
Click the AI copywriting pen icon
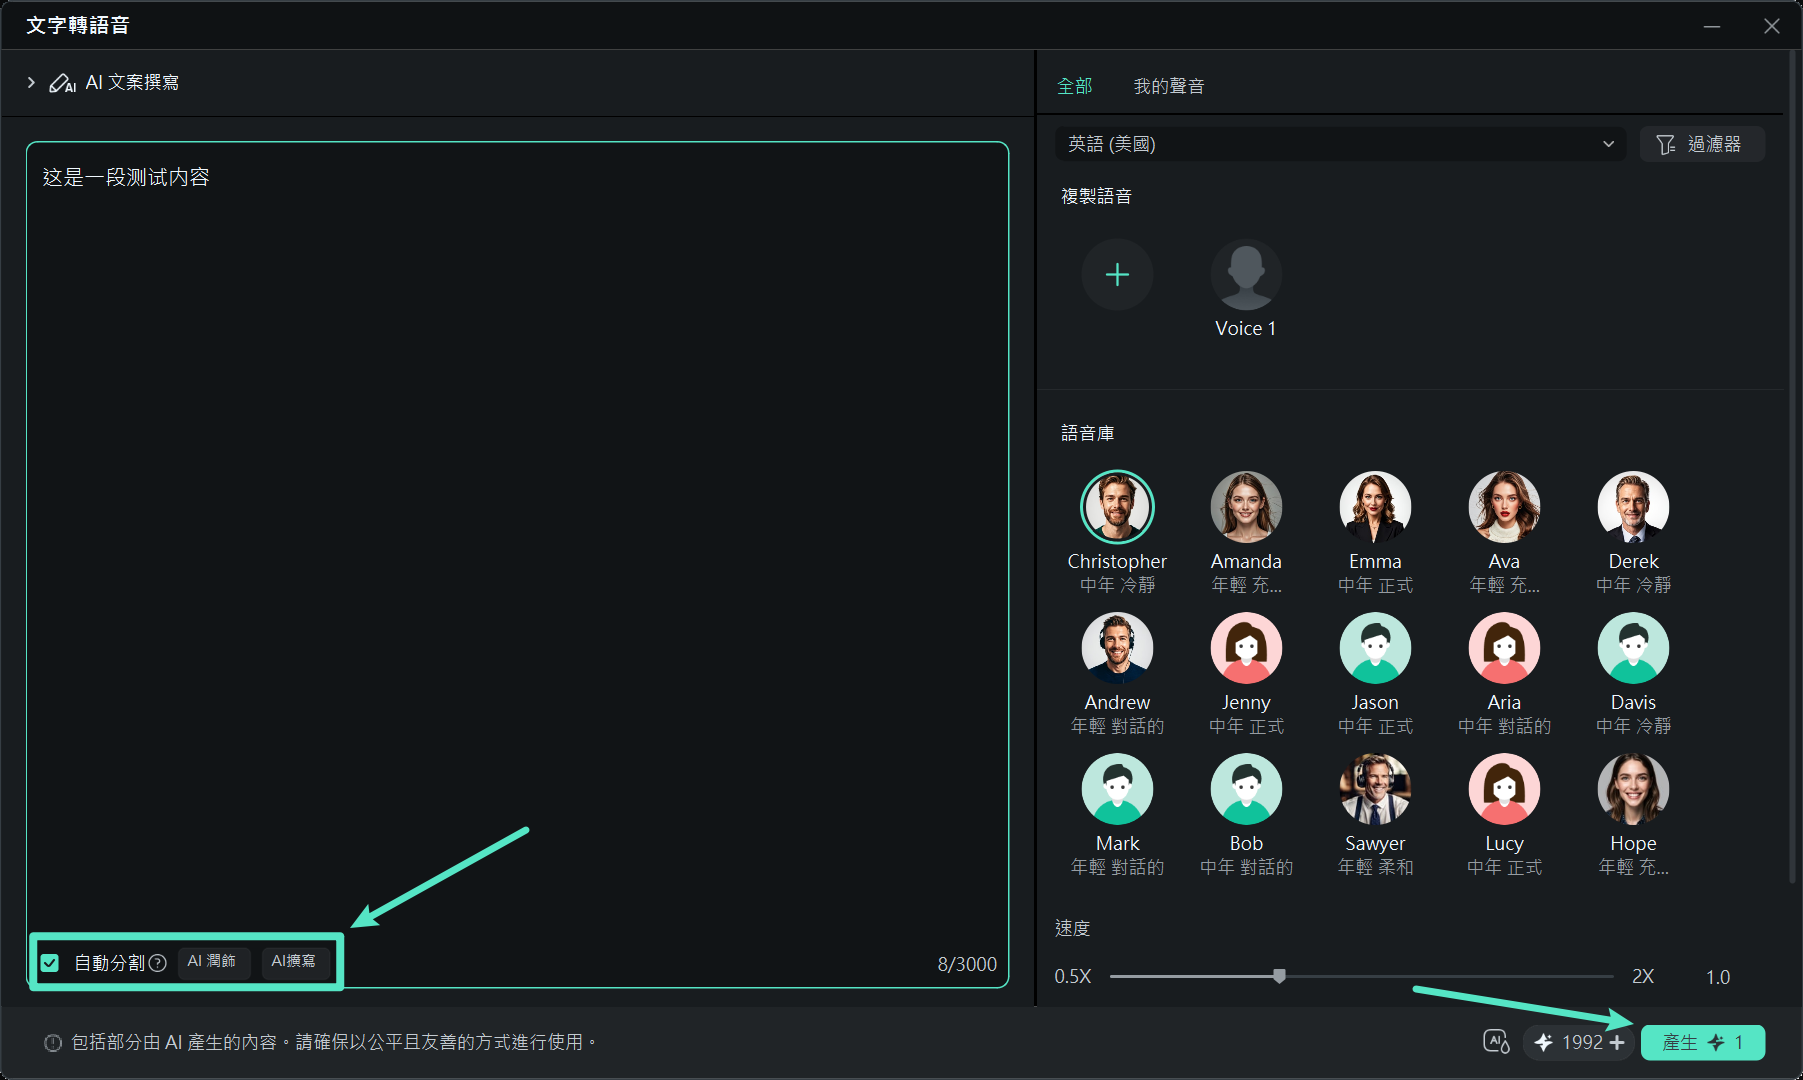[62, 83]
